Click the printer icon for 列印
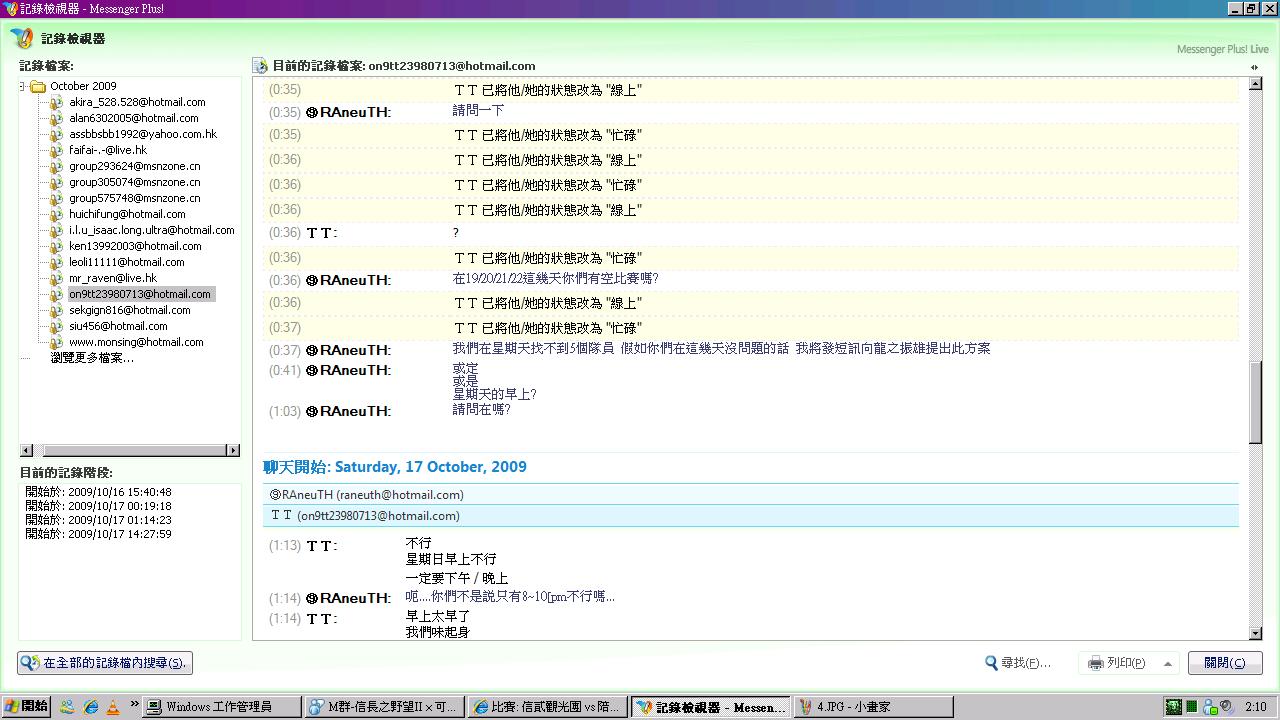The width and height of the screenshot is (1280, 720). pyautogui.click(x=1096, y=663)
